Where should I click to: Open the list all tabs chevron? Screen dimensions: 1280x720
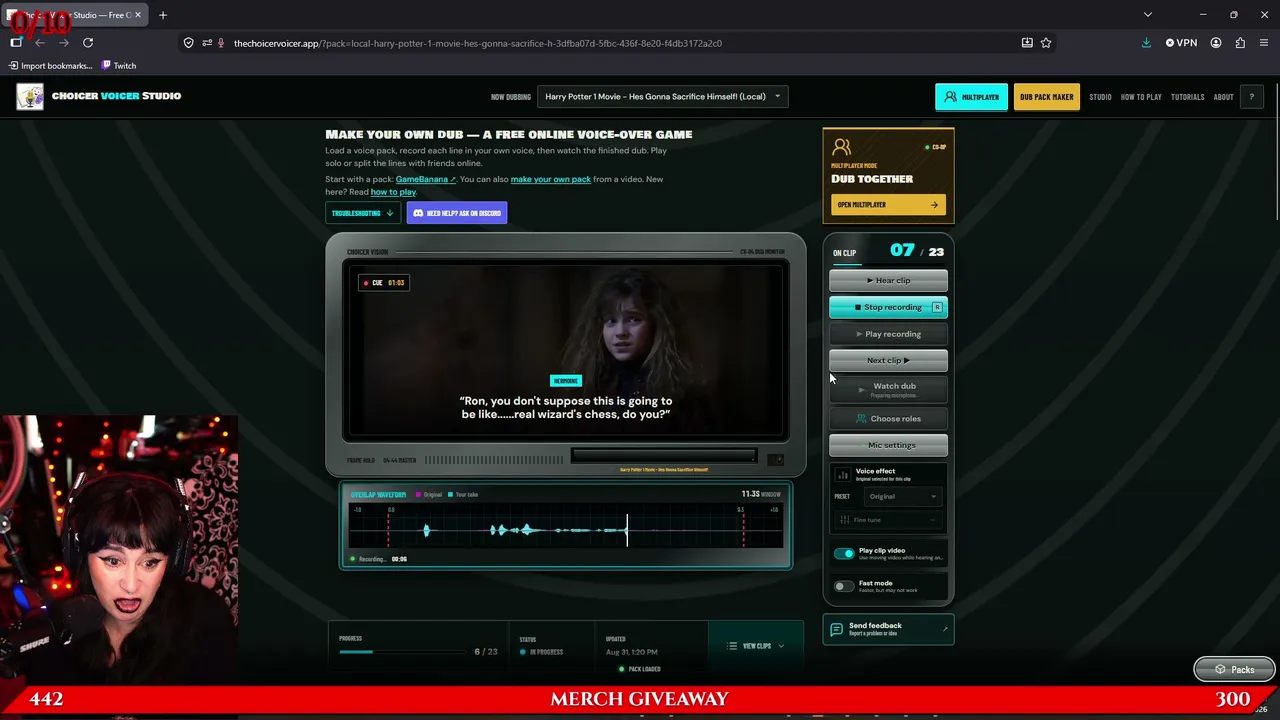click(1148, 15)
